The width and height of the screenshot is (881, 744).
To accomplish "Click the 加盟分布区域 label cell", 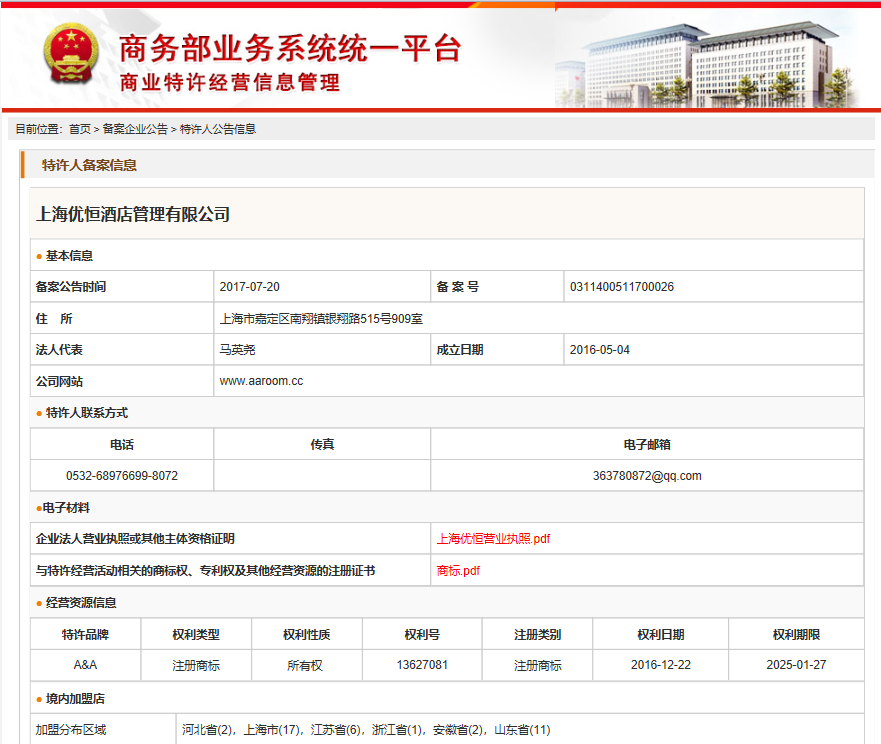I will [x=103, y=730].
